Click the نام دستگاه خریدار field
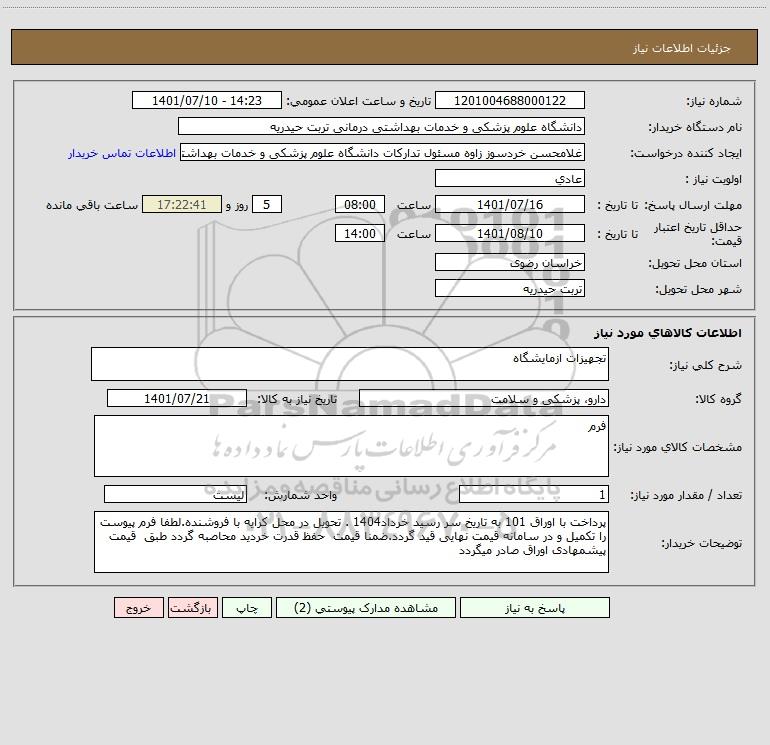The width and height of the screenshot is (770, 745). (381, 126)
